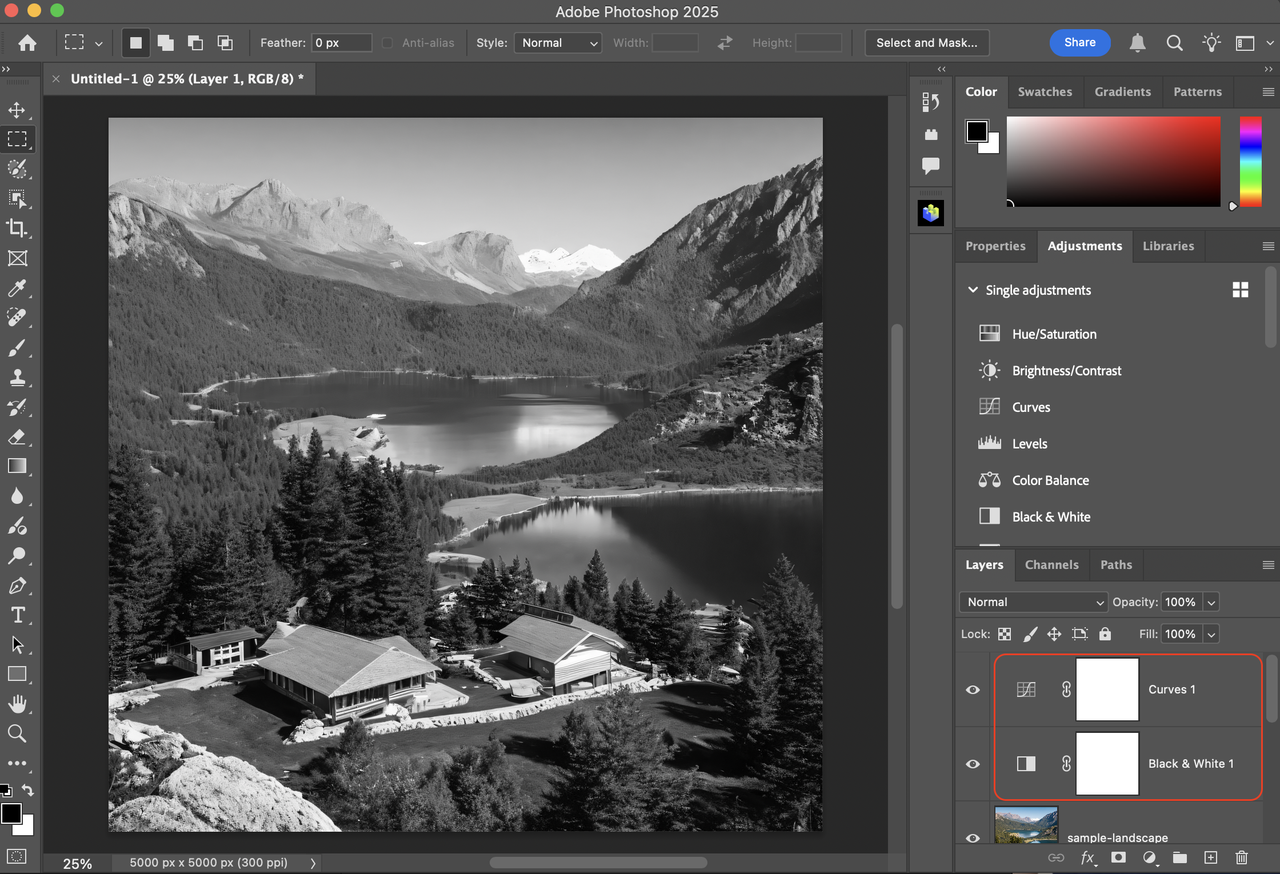Open the Edit Toolbar three-dots menu

pyautogui.click(x=17, y=764)
